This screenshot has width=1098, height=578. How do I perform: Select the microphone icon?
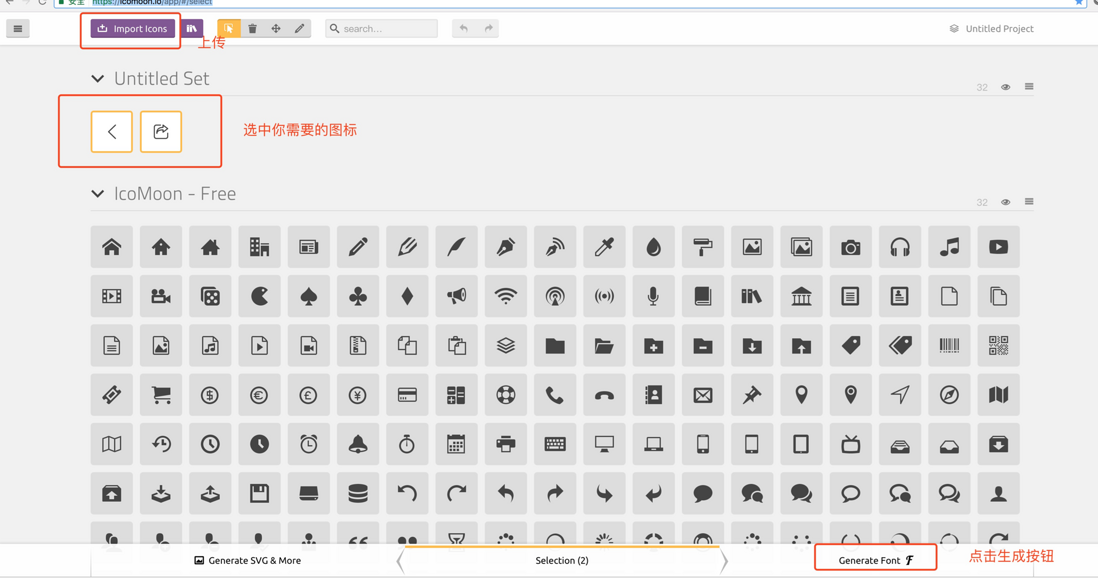coord(653,296)
